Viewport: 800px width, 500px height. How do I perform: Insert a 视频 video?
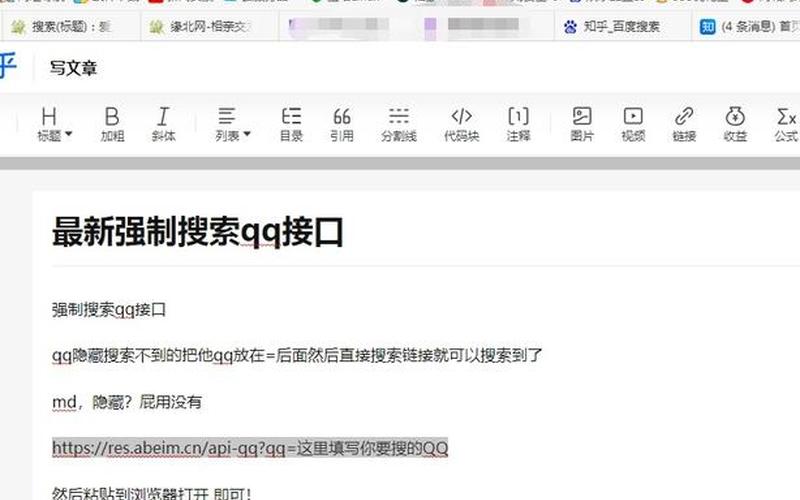point(633,124)
